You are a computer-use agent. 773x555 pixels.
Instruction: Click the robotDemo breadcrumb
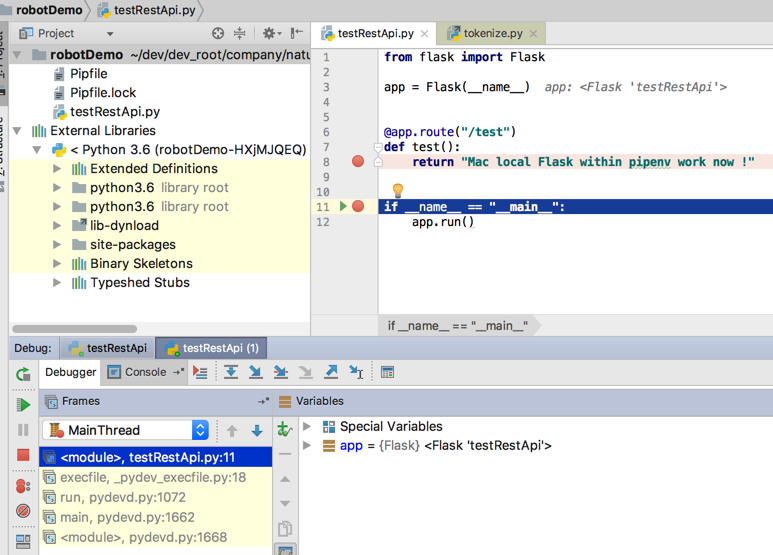(x=47, y=10)
